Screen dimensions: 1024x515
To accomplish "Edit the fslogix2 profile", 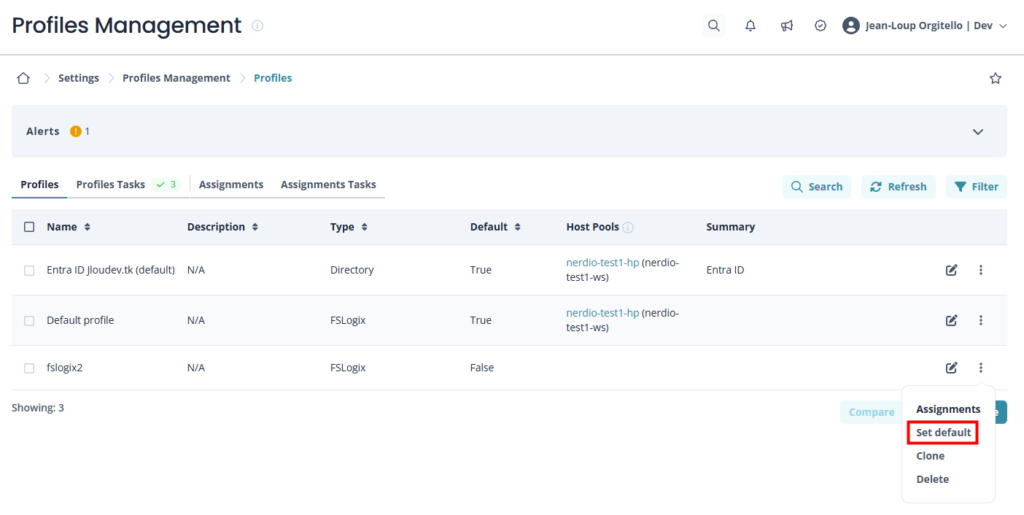I will pyautogui.click(x=952, y=367).
